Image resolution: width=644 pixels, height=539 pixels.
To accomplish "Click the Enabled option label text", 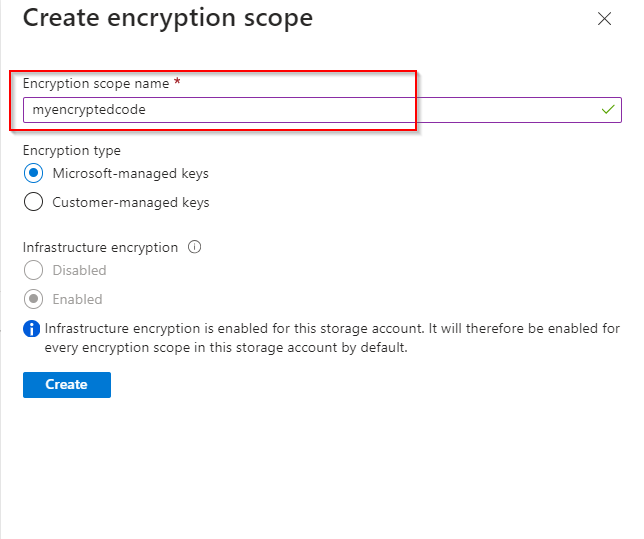I will (x=77, y=299).
